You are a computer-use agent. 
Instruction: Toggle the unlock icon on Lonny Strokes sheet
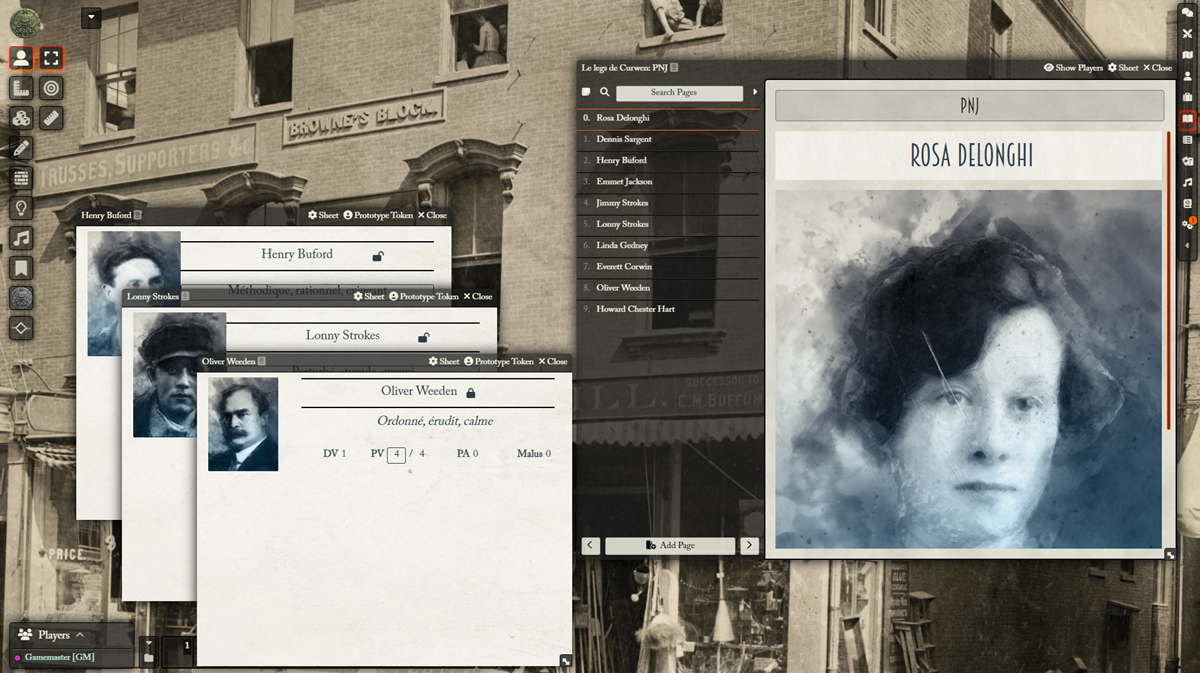click(423, 337)
